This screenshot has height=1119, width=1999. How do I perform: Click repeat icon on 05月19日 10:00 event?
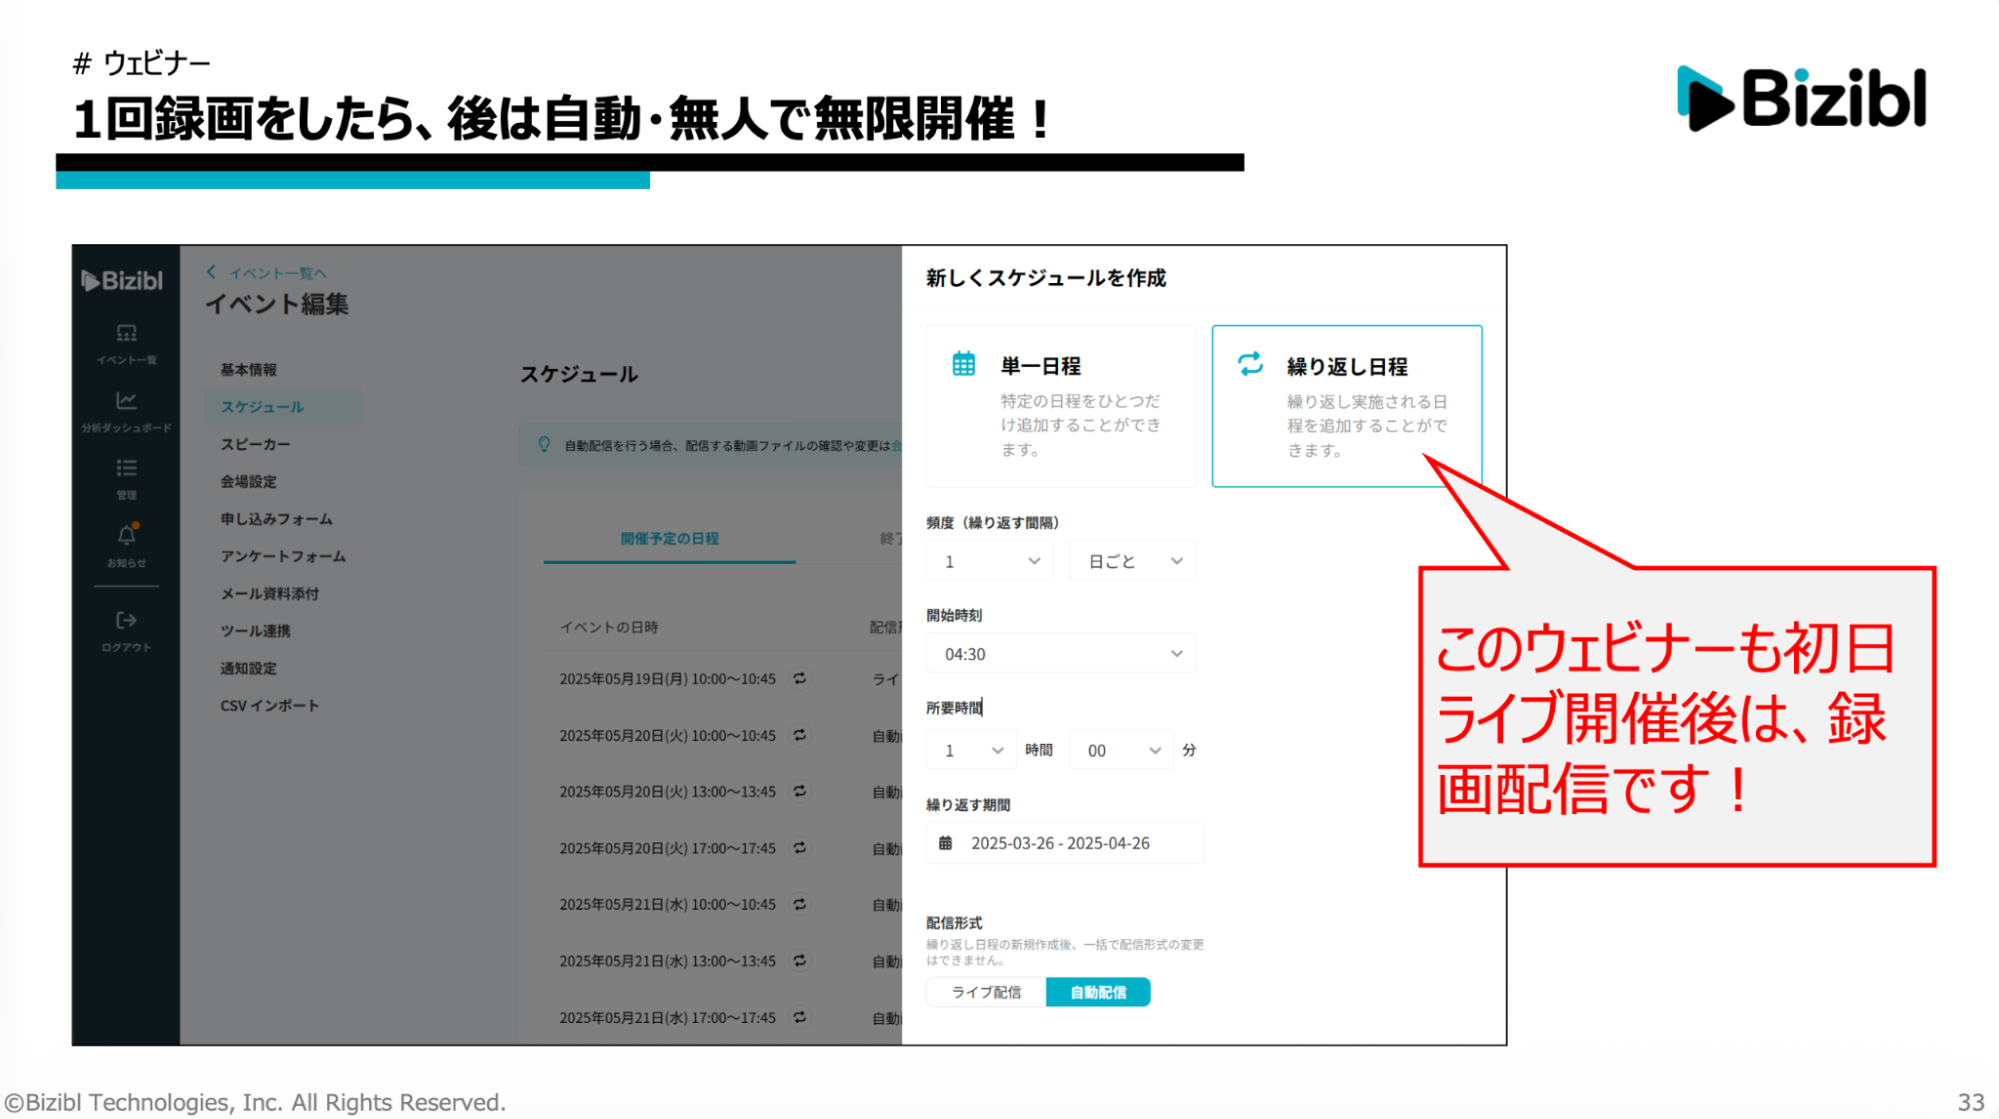point(800,678)
